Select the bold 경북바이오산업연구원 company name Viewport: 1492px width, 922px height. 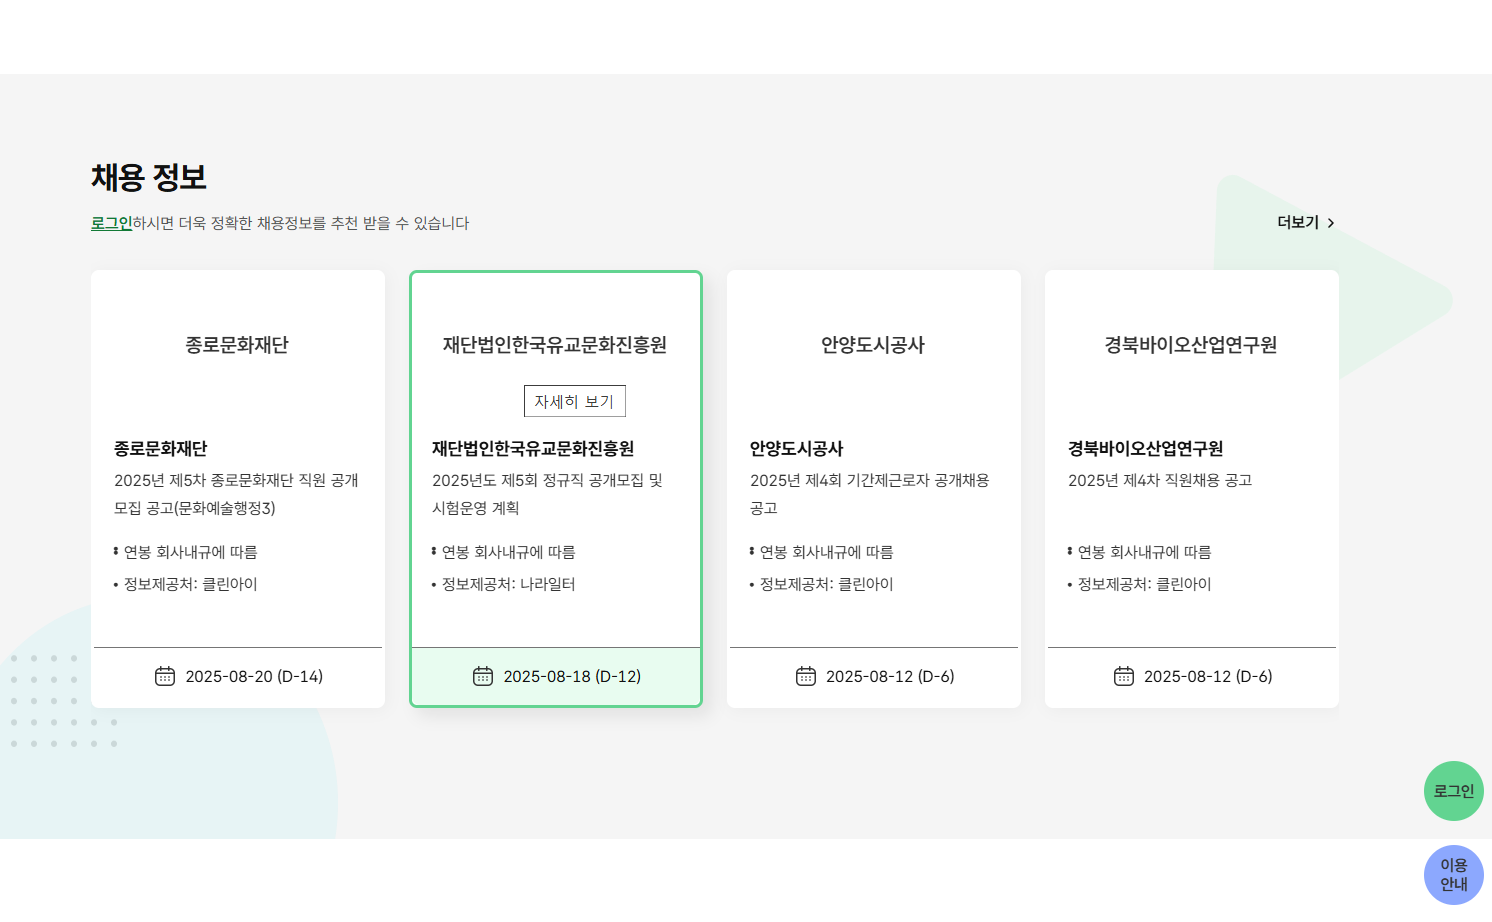tap(1146, 449)
